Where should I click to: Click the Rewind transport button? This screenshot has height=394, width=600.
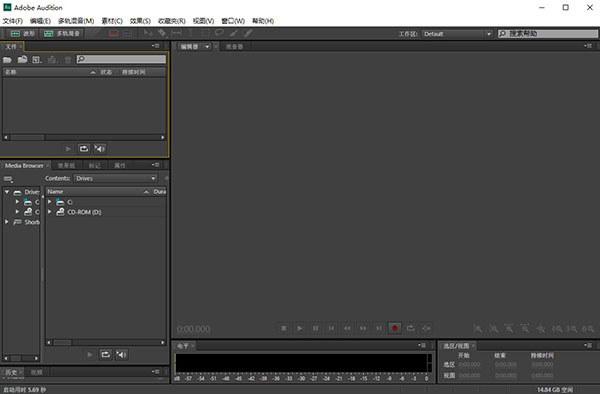[347, 328]
